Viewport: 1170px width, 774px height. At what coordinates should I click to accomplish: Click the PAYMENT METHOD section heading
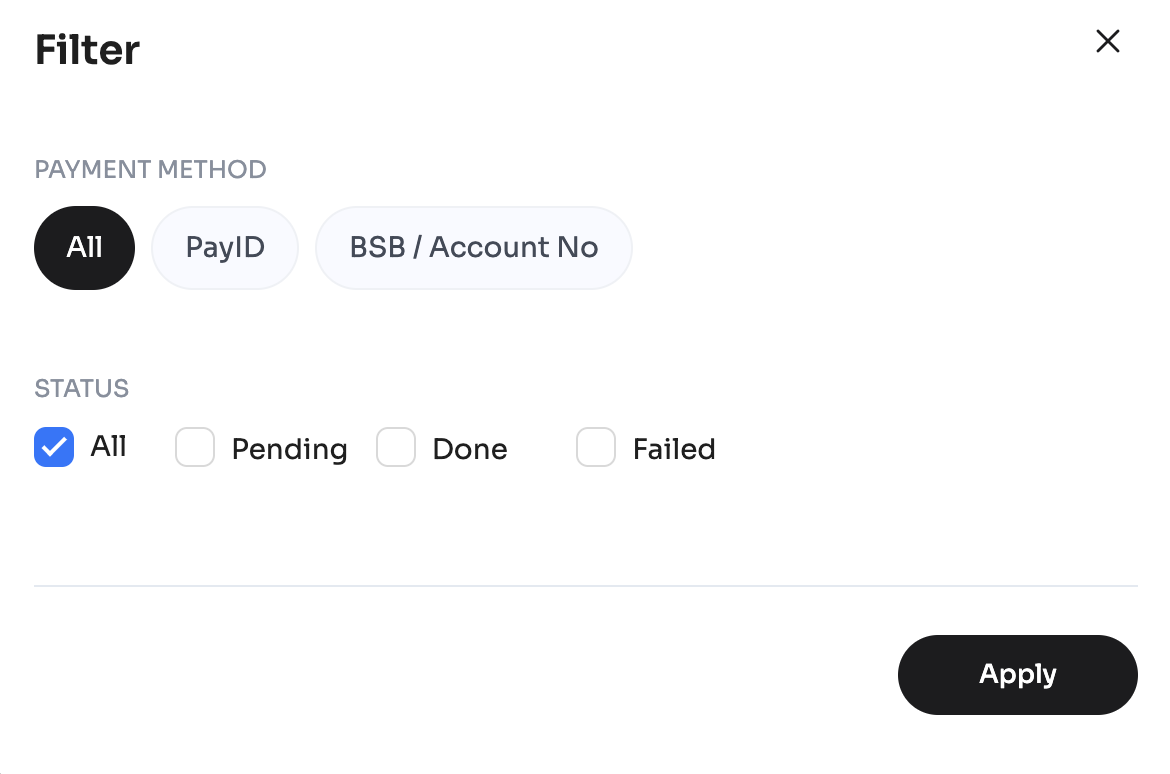pos(150,169)
